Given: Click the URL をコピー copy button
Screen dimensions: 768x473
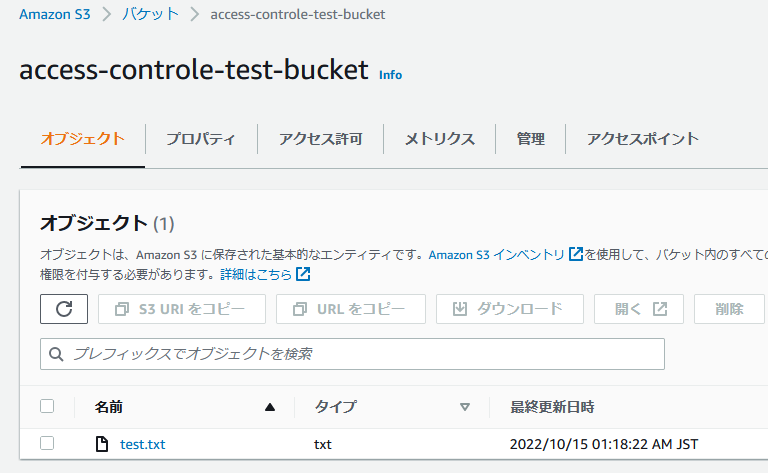Looking at the screenshot, I should click(x=351, y=309).
